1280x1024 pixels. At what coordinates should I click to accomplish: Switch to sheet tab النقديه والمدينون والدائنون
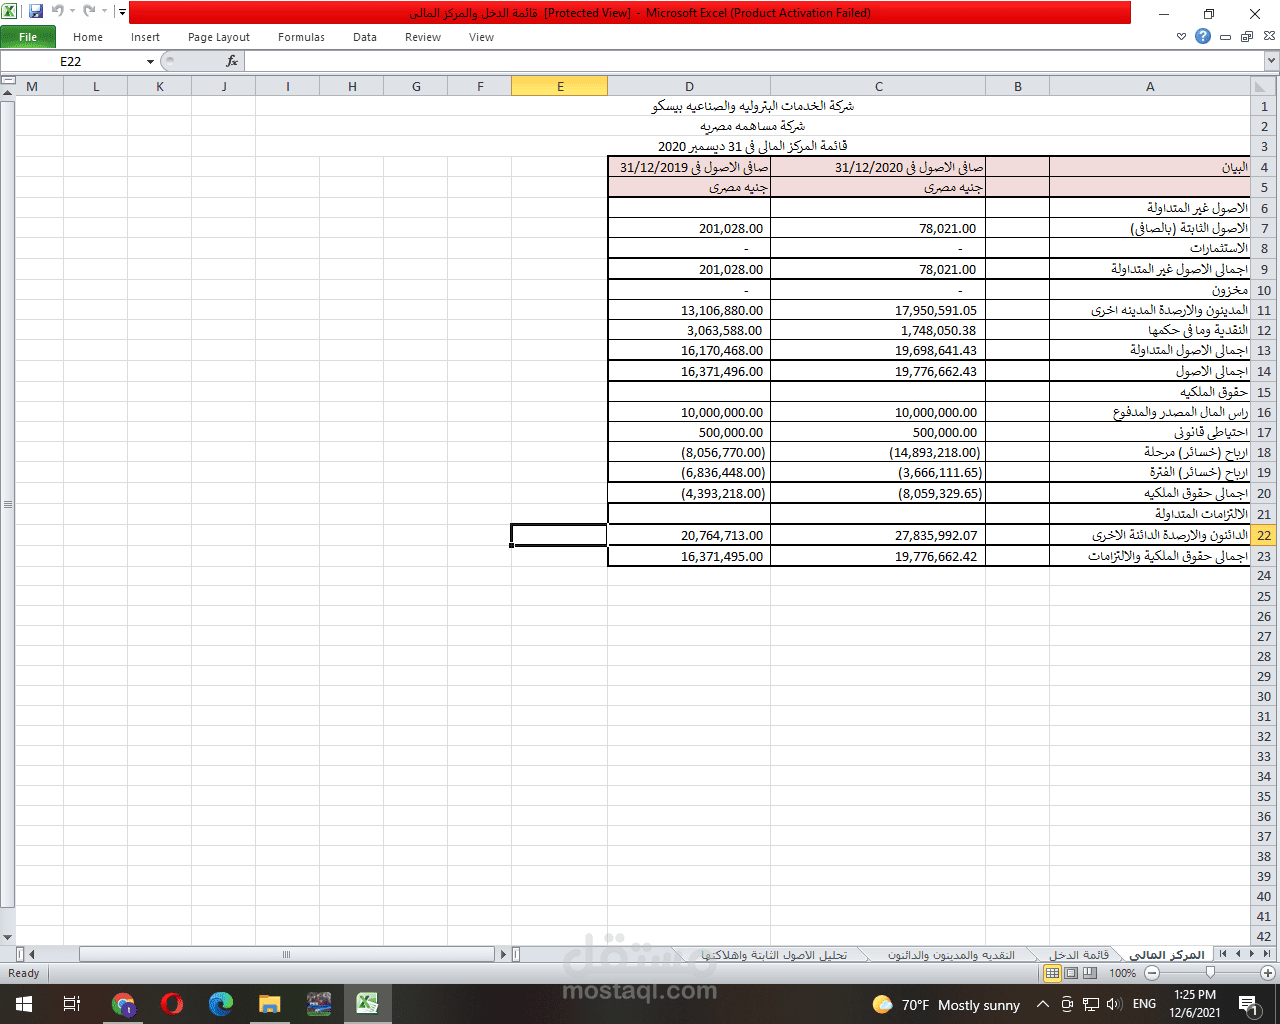pyautogui.click(x=951, y=955)
